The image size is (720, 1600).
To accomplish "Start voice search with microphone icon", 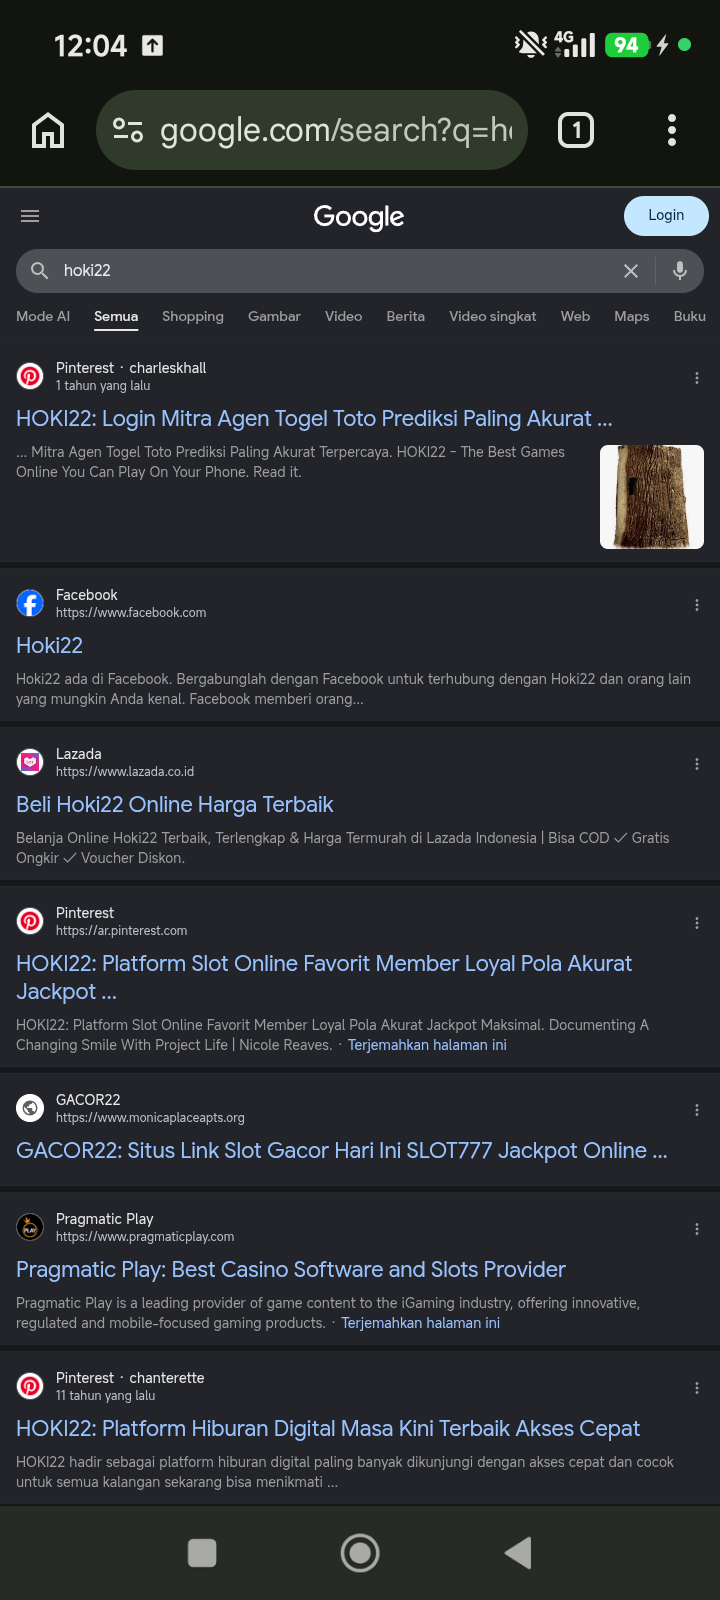I will tap(680, 270).
